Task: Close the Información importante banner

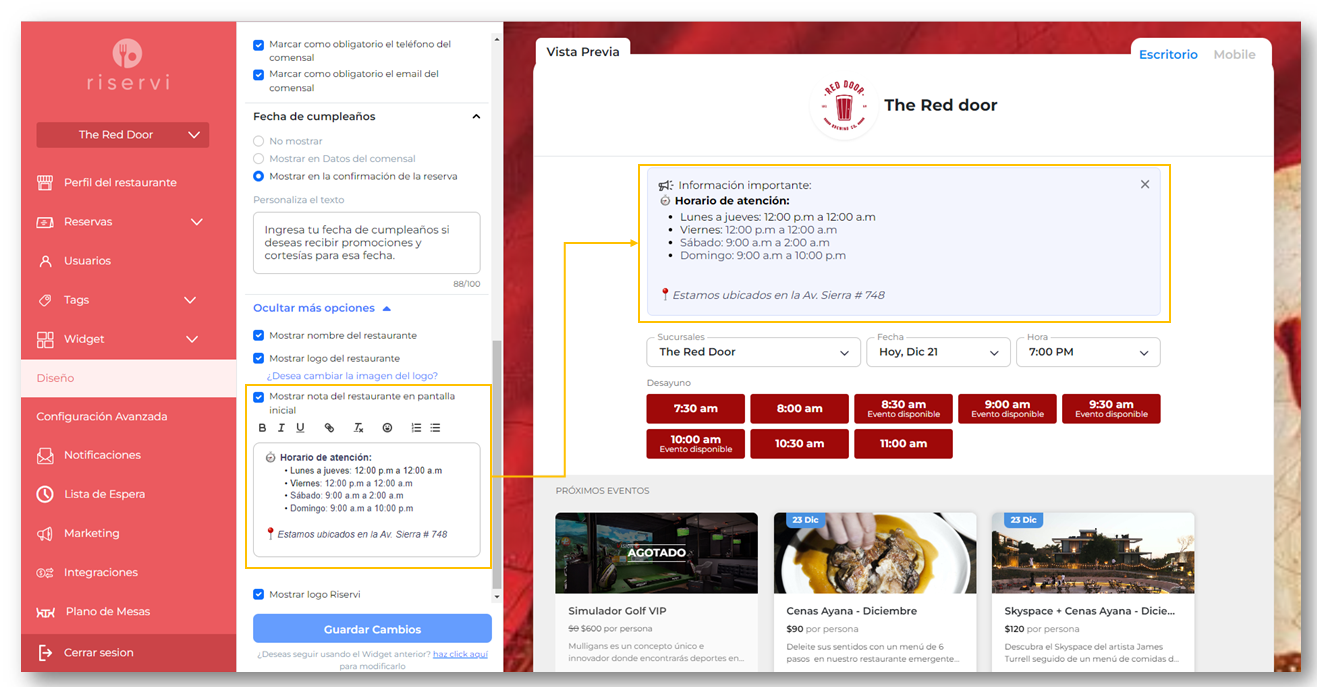Action: click(1145, 185)
